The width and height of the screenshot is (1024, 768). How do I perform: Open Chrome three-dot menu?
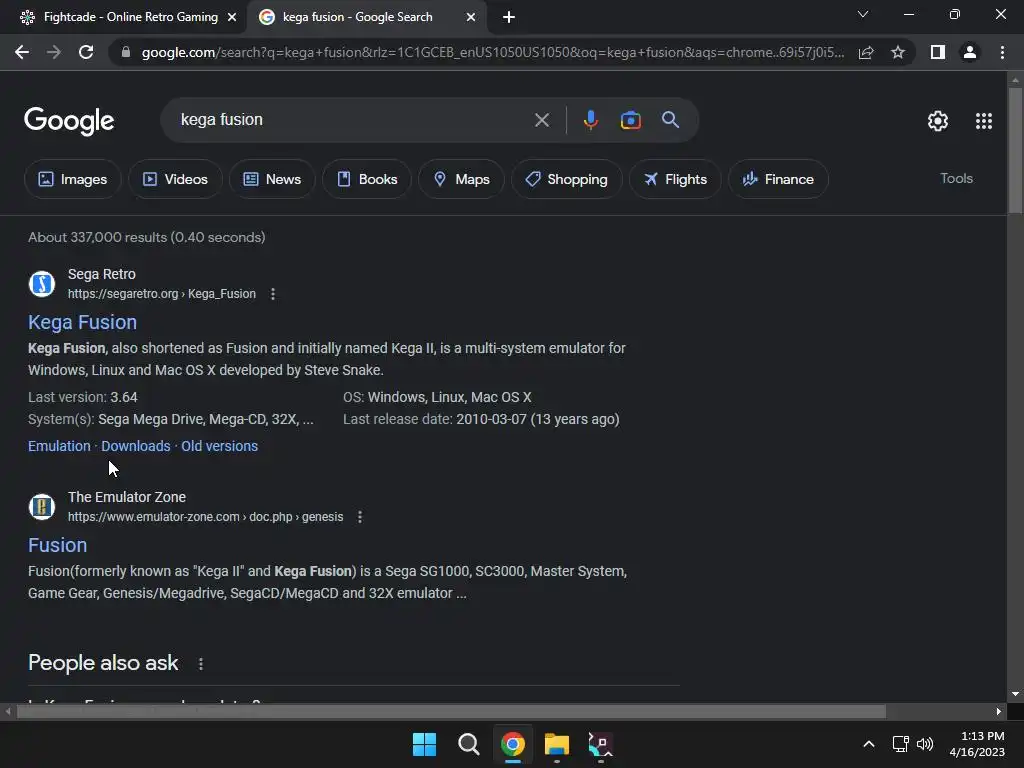[1002, 52]
